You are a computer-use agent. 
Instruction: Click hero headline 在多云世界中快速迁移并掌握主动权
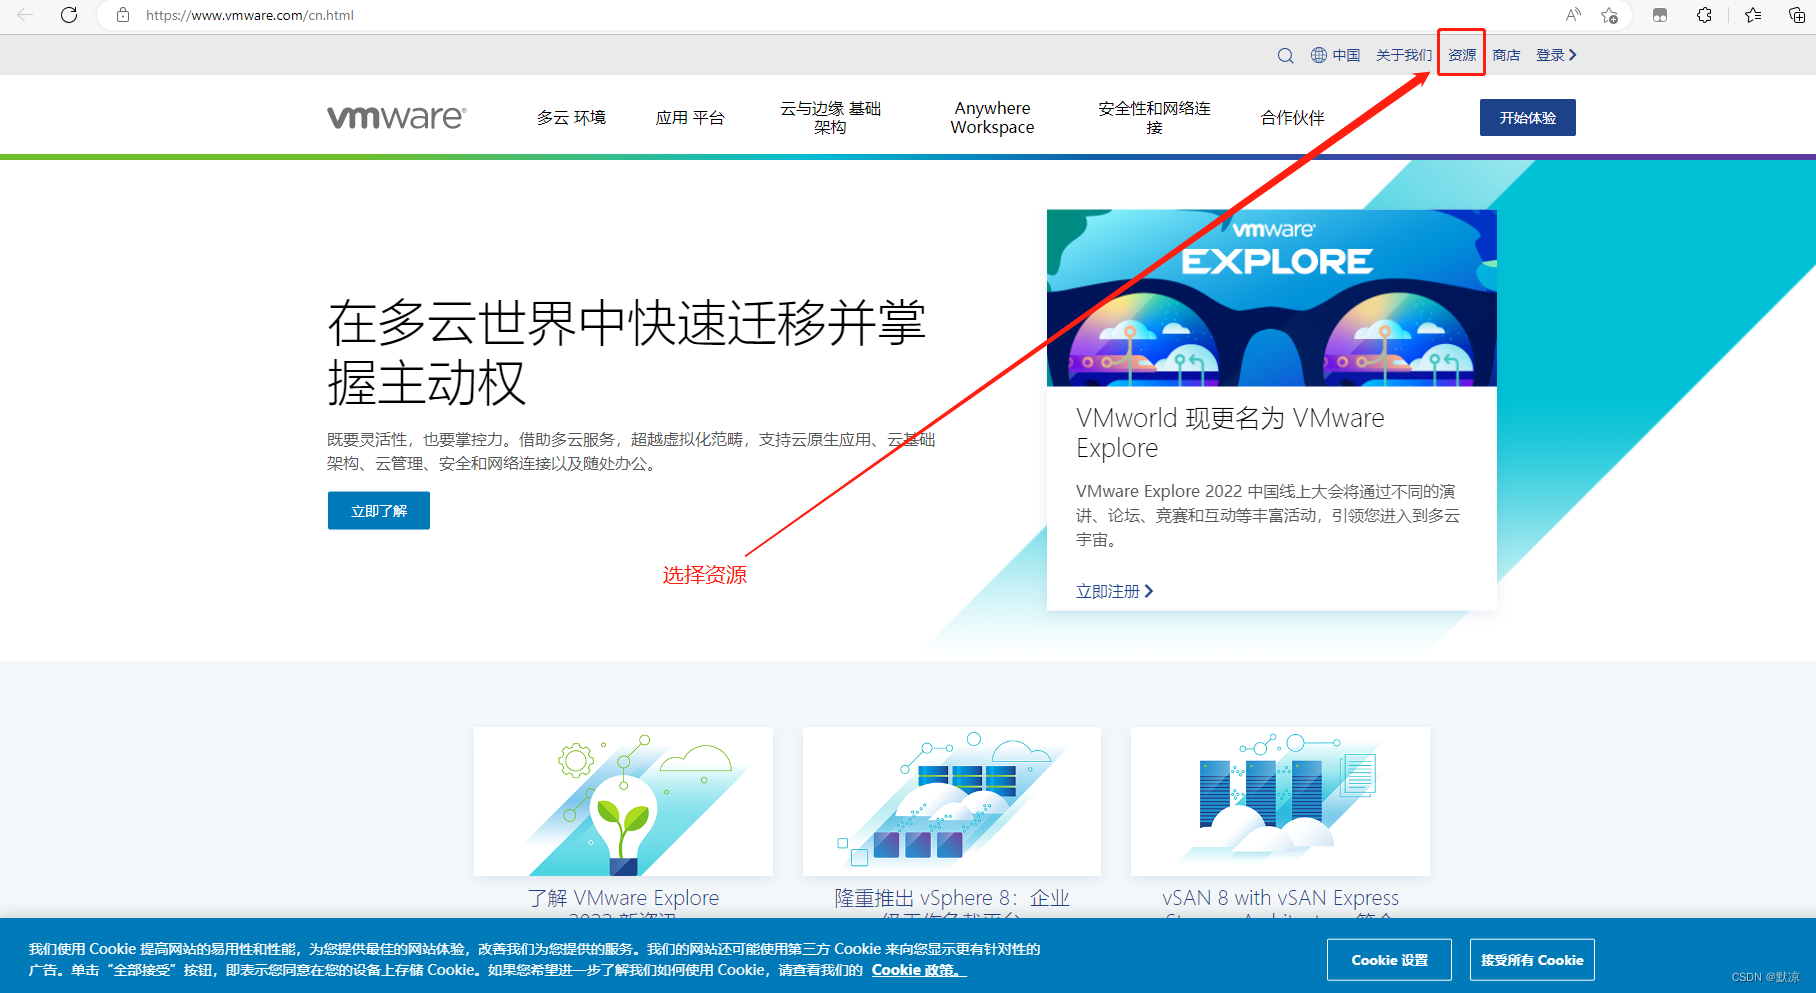tap(627, 352)
